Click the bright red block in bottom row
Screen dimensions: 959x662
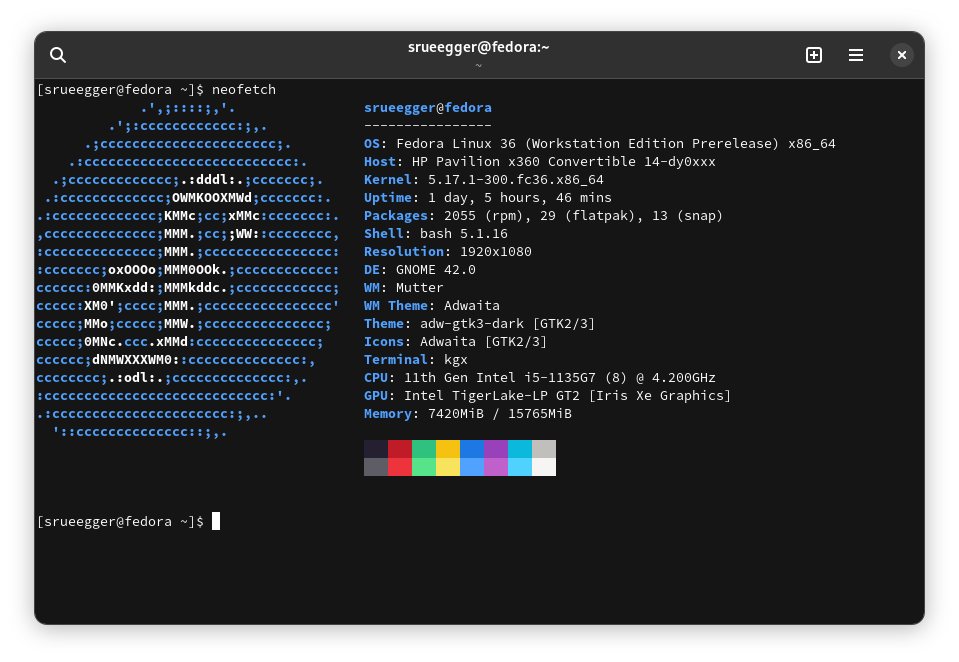click(400, 467)
